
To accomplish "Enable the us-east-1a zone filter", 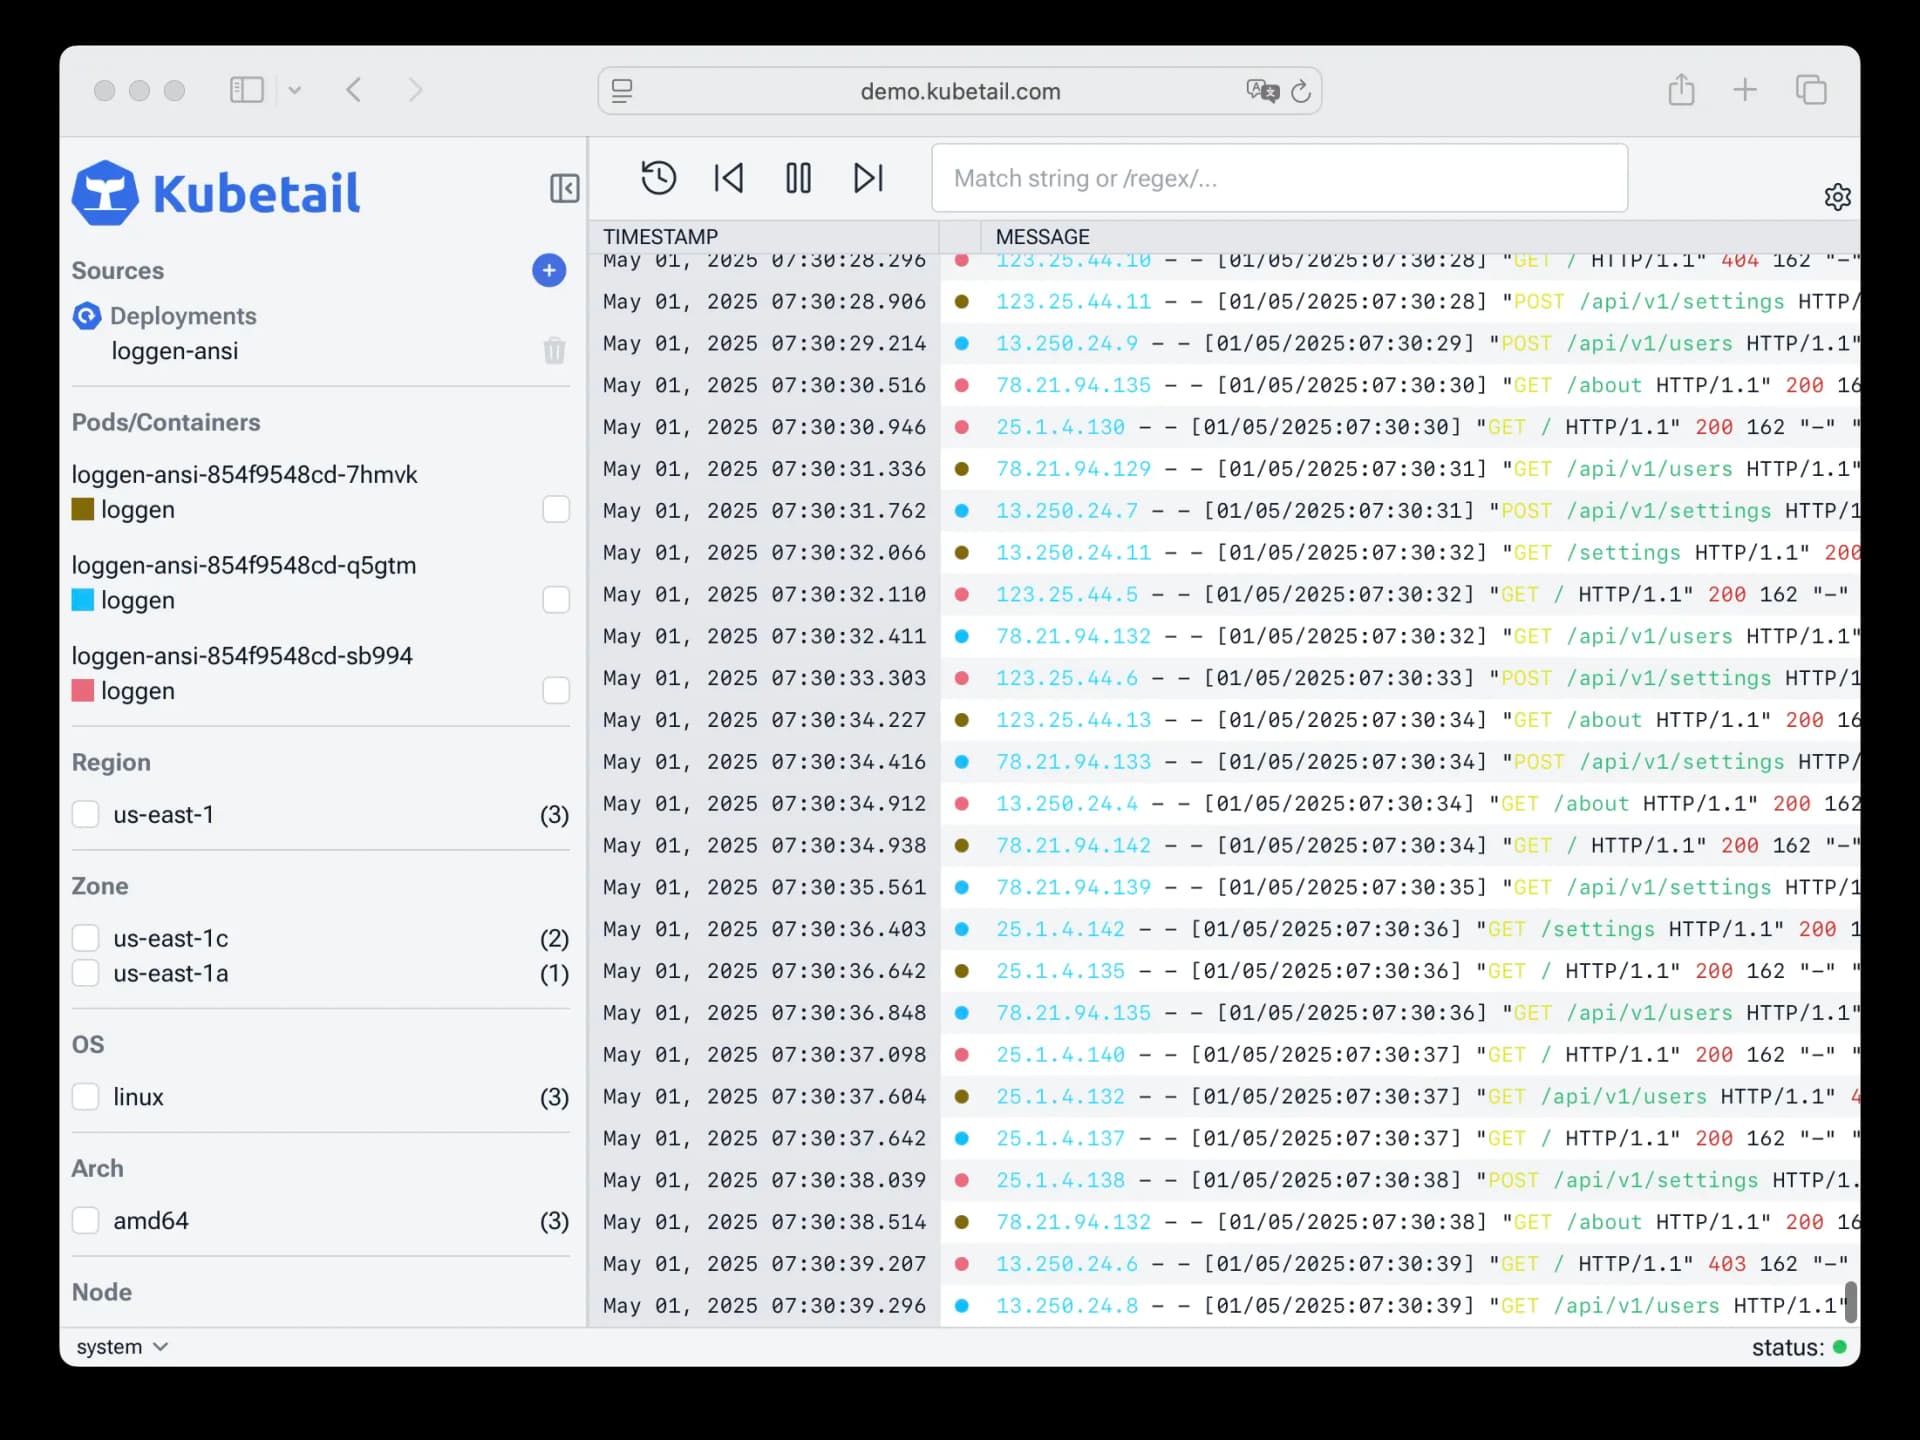I will 86,973.
